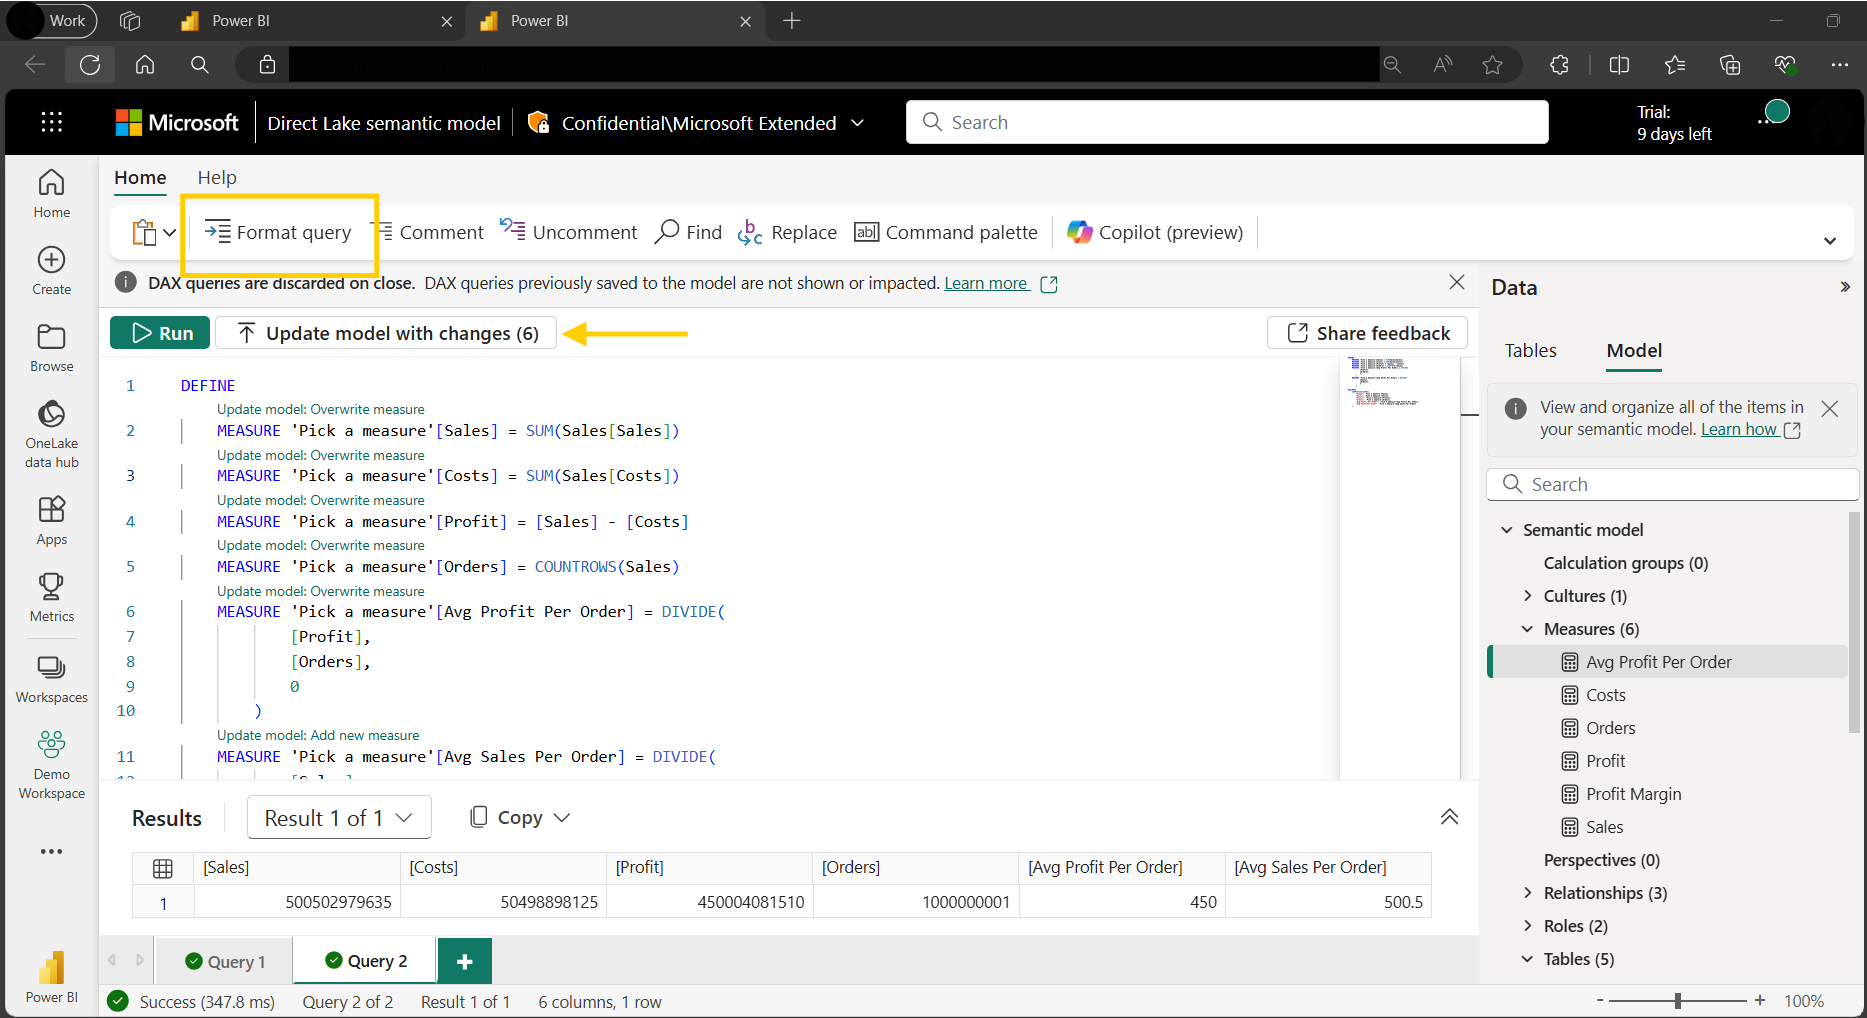Open the Microsoft app launcher grid
Image resolution: width=1867 pixels, height=1018 pixels.
tap(52, 122)
